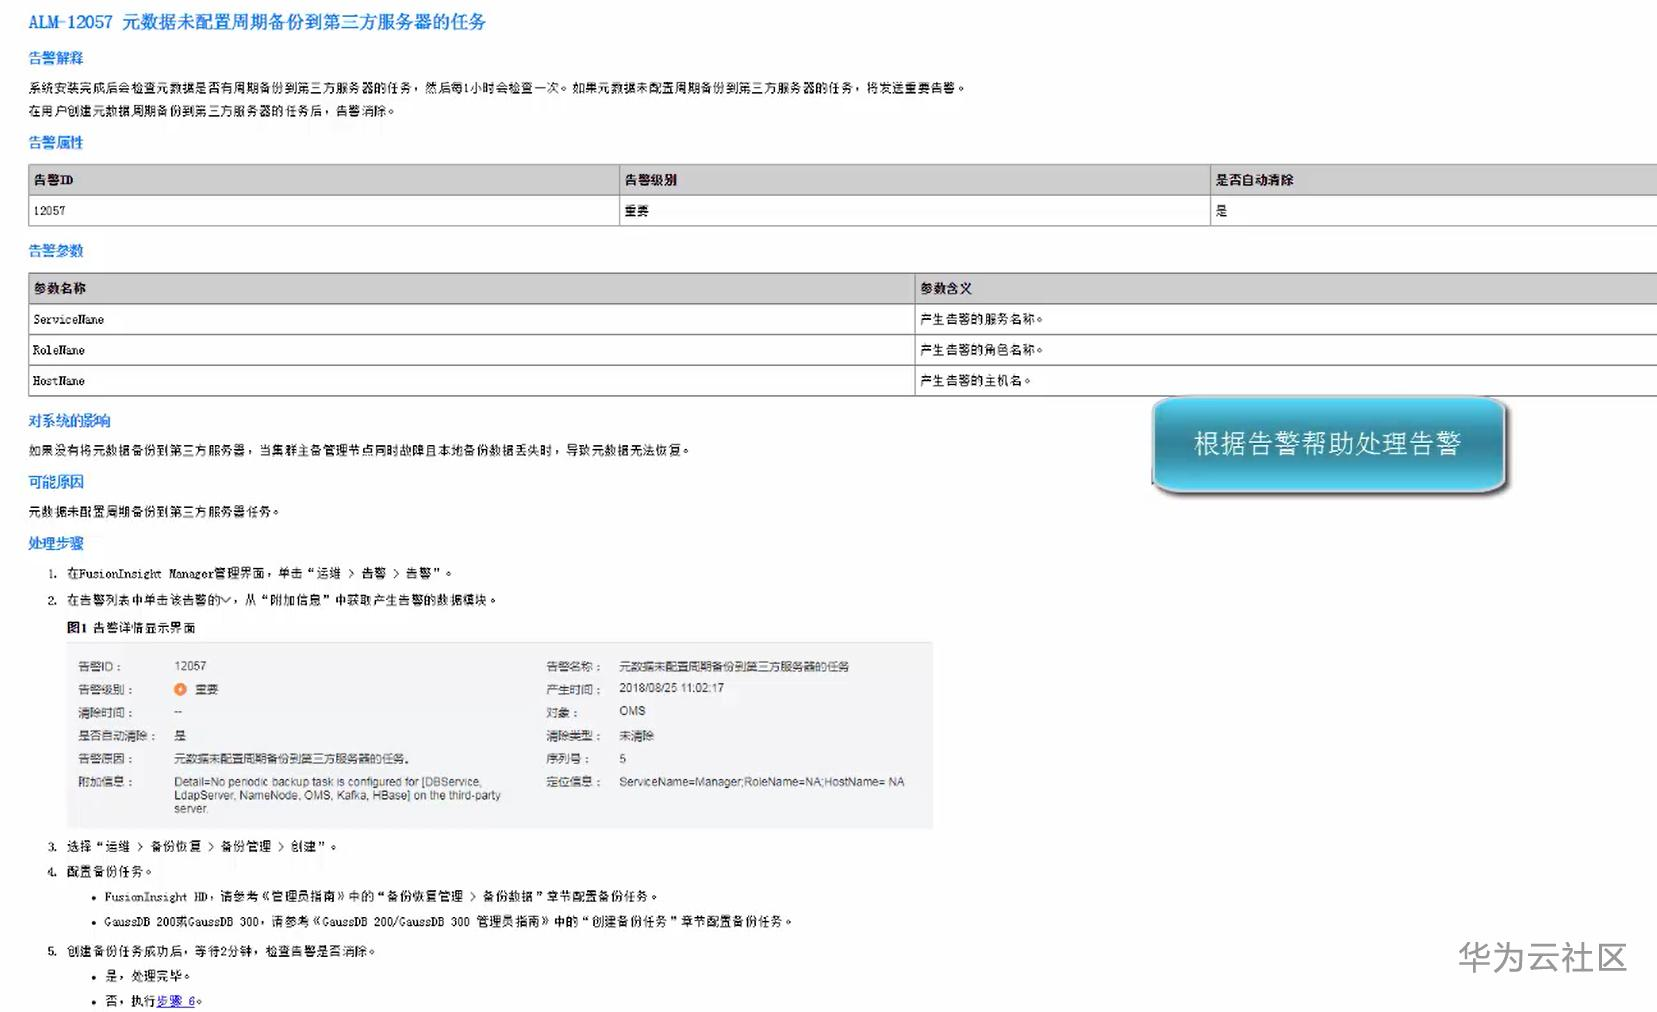The height and width of the screenshot is (1012, 1657).
Task: Click the orange 重要 severity icon in the figure
Action: [180, 689]
